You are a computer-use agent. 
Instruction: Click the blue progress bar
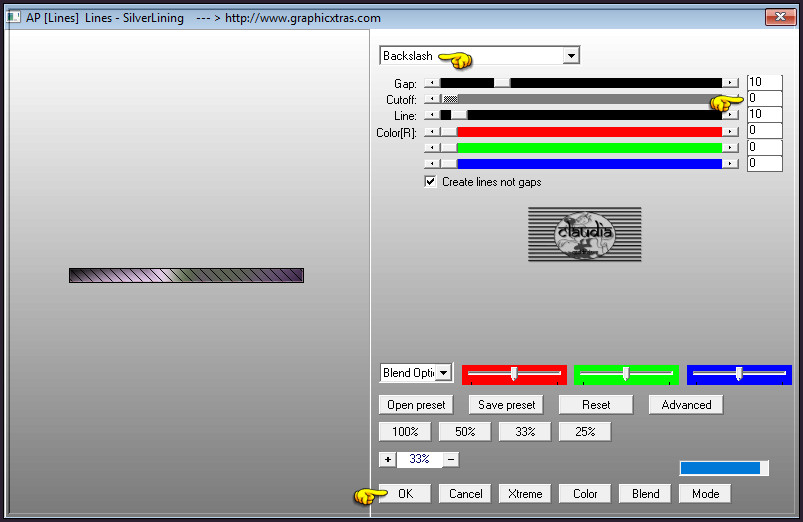pos(724,468)
